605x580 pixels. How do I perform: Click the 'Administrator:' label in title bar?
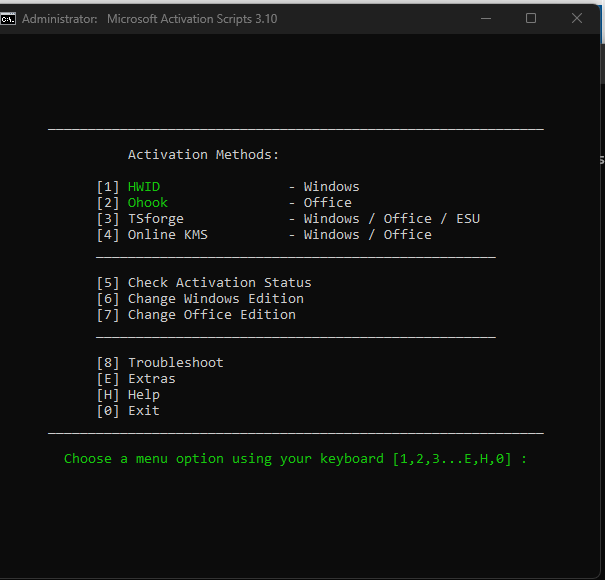[60, 19]
